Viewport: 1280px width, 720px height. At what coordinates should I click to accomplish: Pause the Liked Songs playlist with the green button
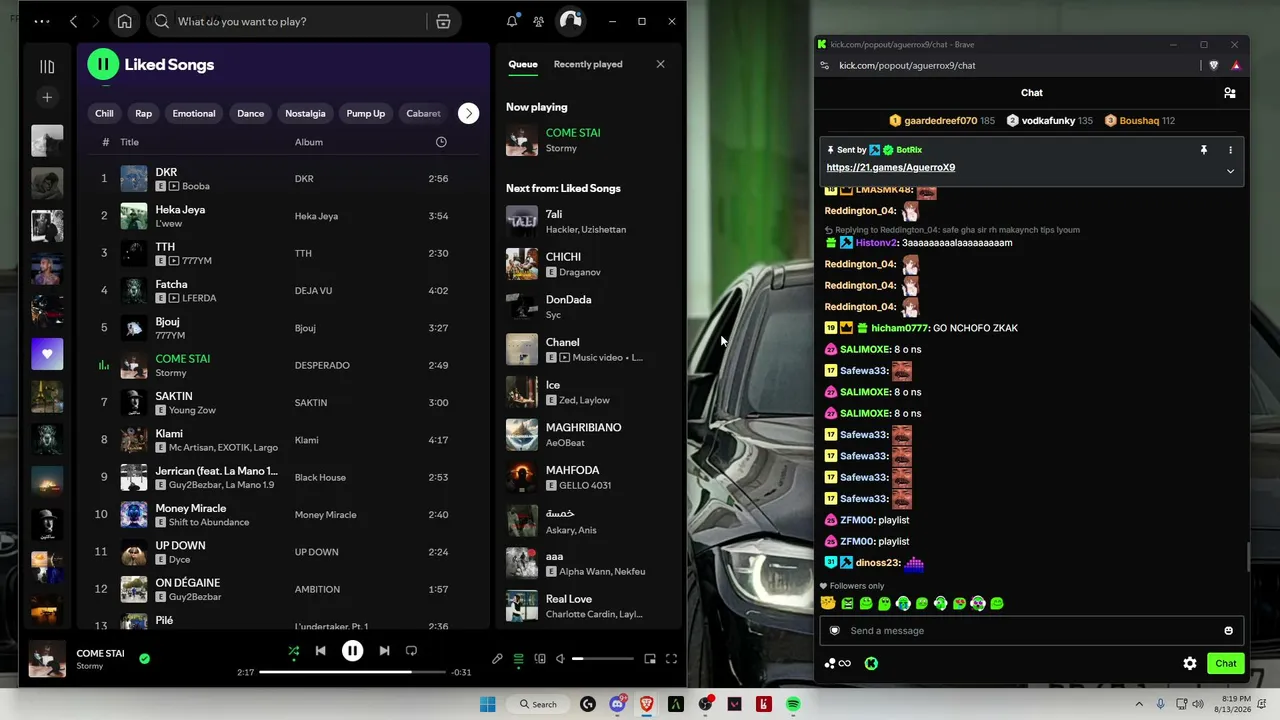click(103, 64)
